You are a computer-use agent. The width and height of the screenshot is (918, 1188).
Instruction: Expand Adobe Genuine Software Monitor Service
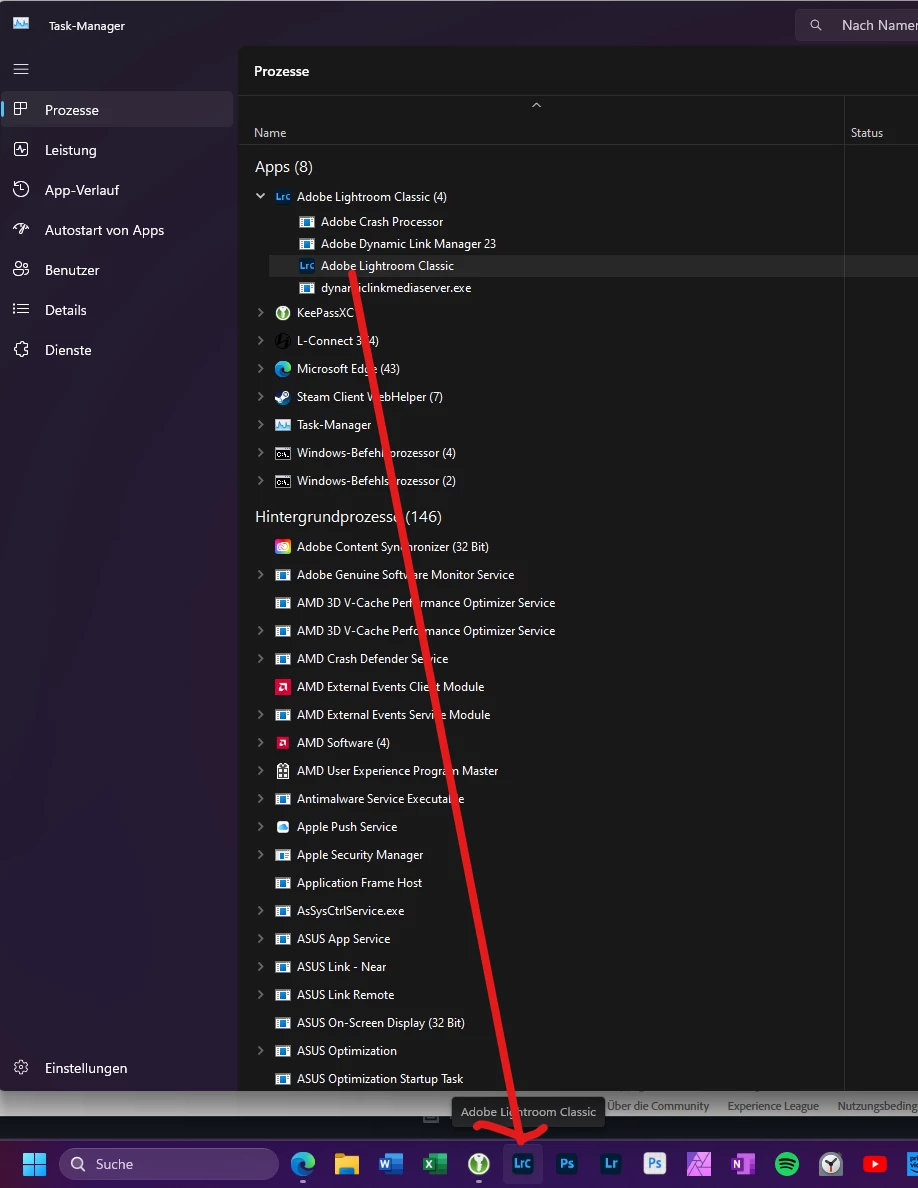click(x=261, y=575)
